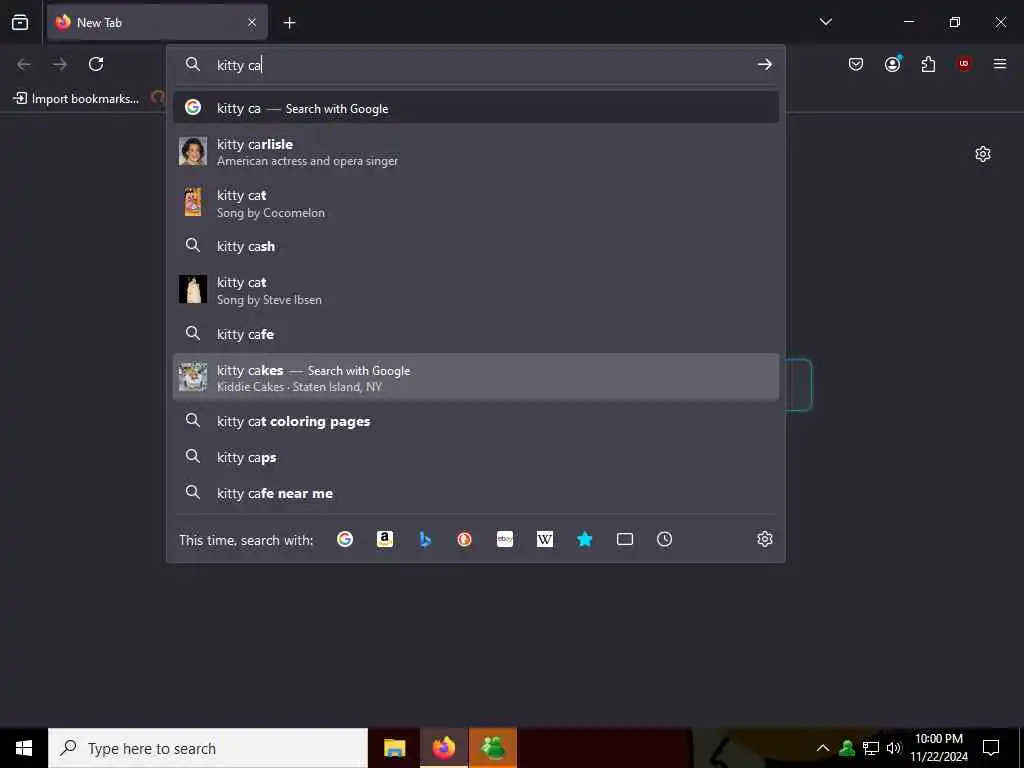This screenshot has height=768, width=1024.
Task: Select kitty cat coloring pages suggestion
Action: click(x=476, y=421)
